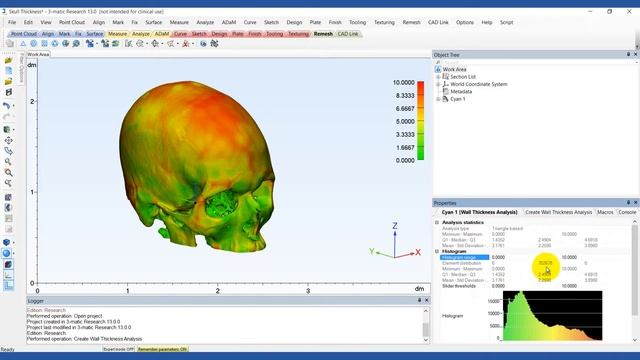Toggle Remember parameters ON in status bar
The width and height of the screenshot is (640, 360).
(162, 349)
